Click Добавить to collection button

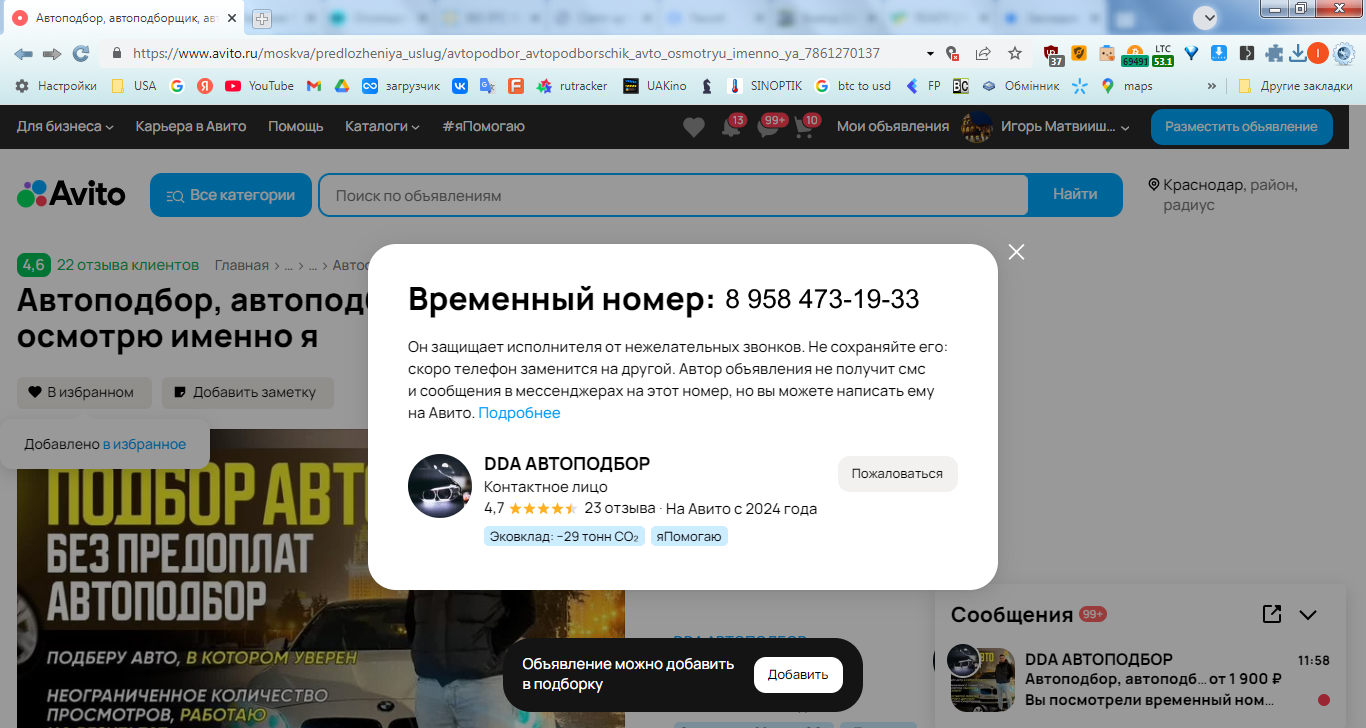pyautogui.click(x=798, y=675)
